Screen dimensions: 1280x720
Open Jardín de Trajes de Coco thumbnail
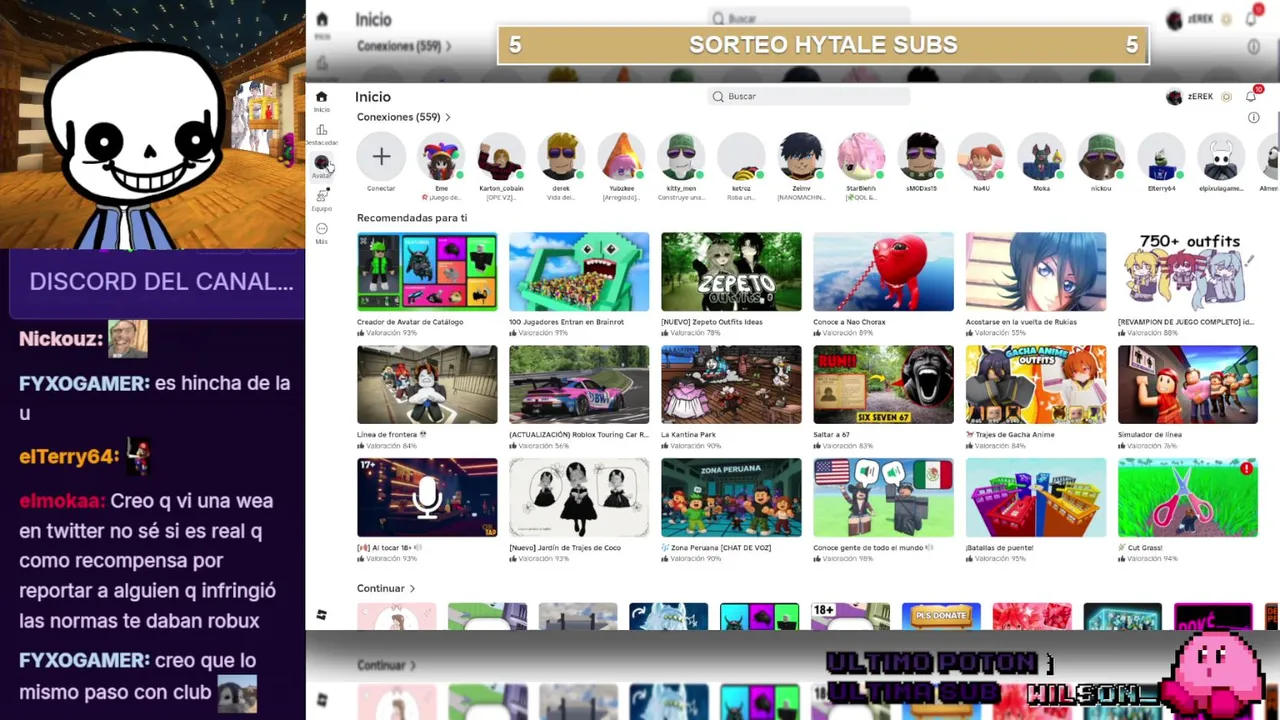click(x=579, y=498)
